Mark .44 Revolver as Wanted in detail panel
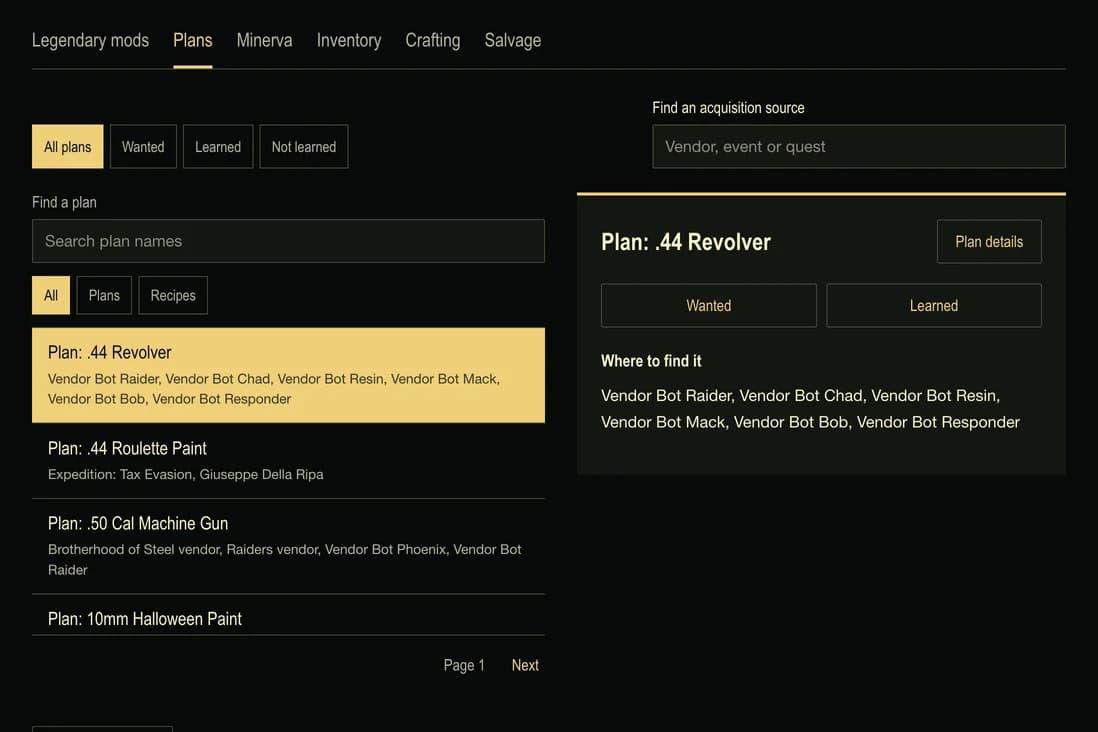1098x732 pixels. click(709, 305)
